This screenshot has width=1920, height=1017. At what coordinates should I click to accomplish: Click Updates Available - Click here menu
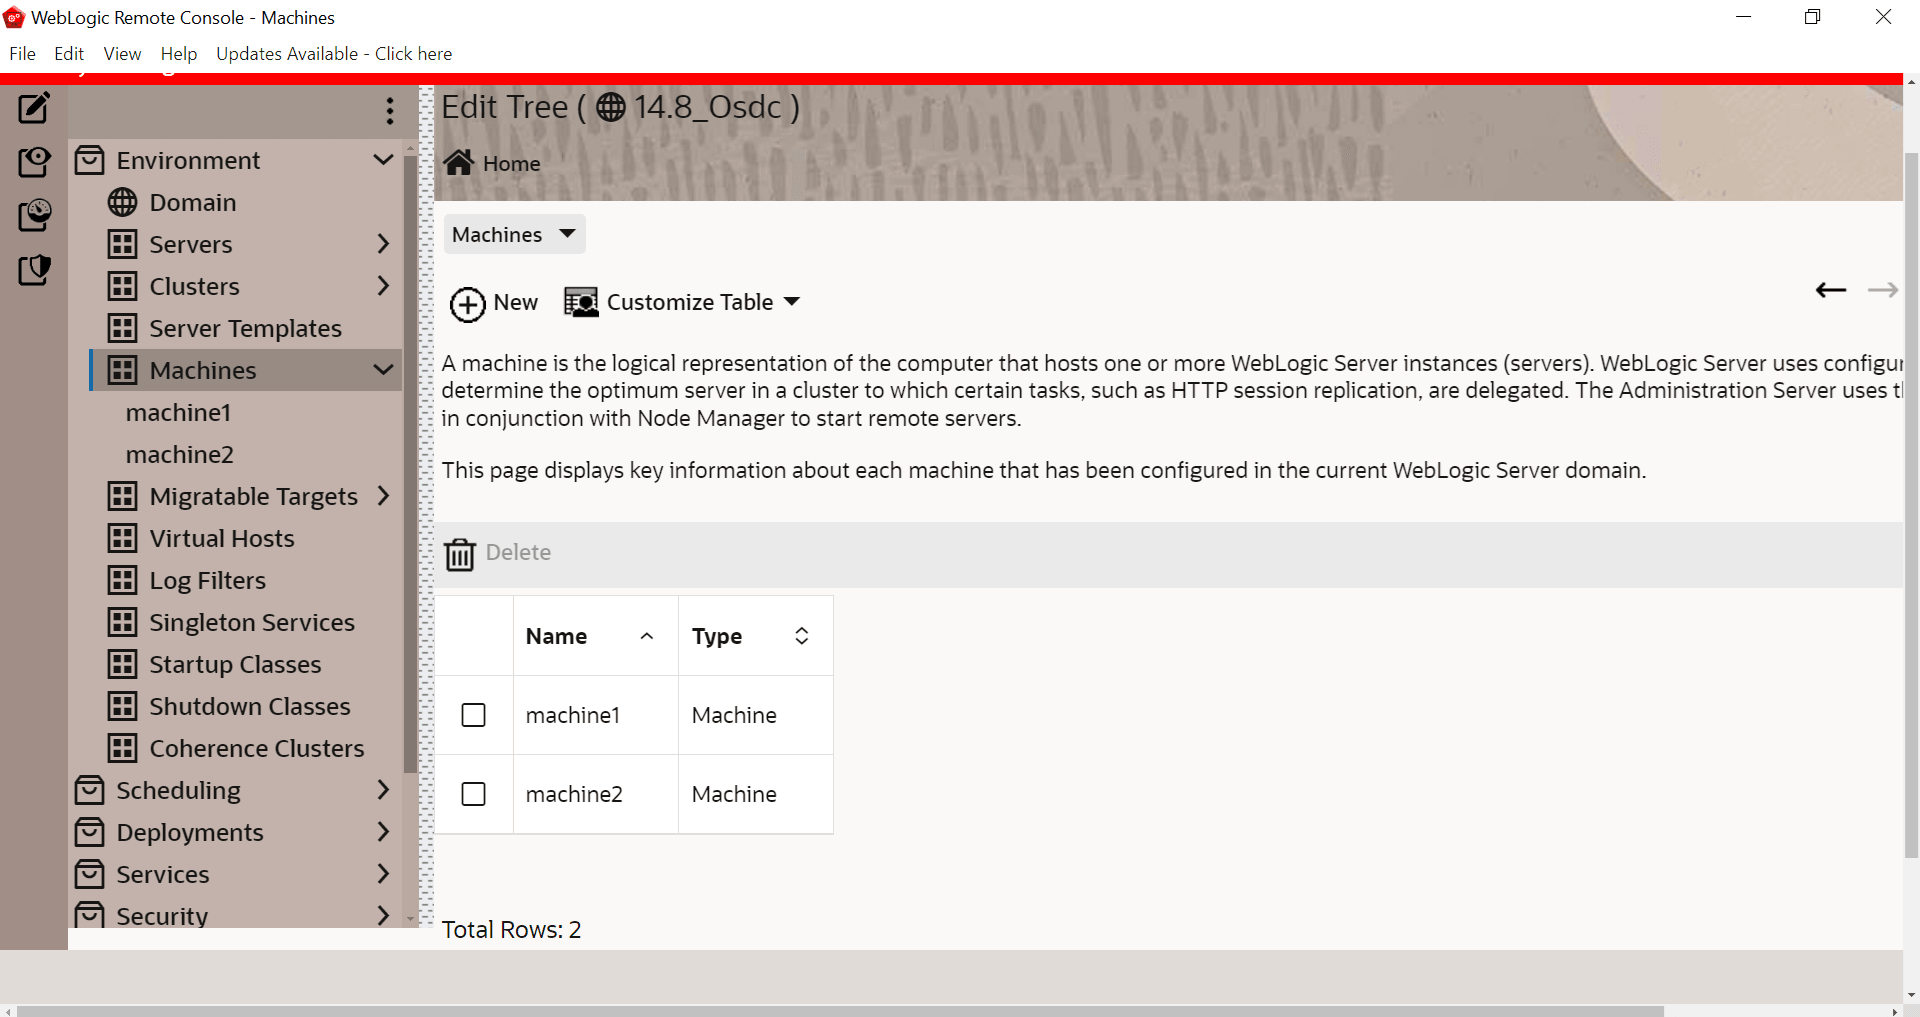point(334,54)
